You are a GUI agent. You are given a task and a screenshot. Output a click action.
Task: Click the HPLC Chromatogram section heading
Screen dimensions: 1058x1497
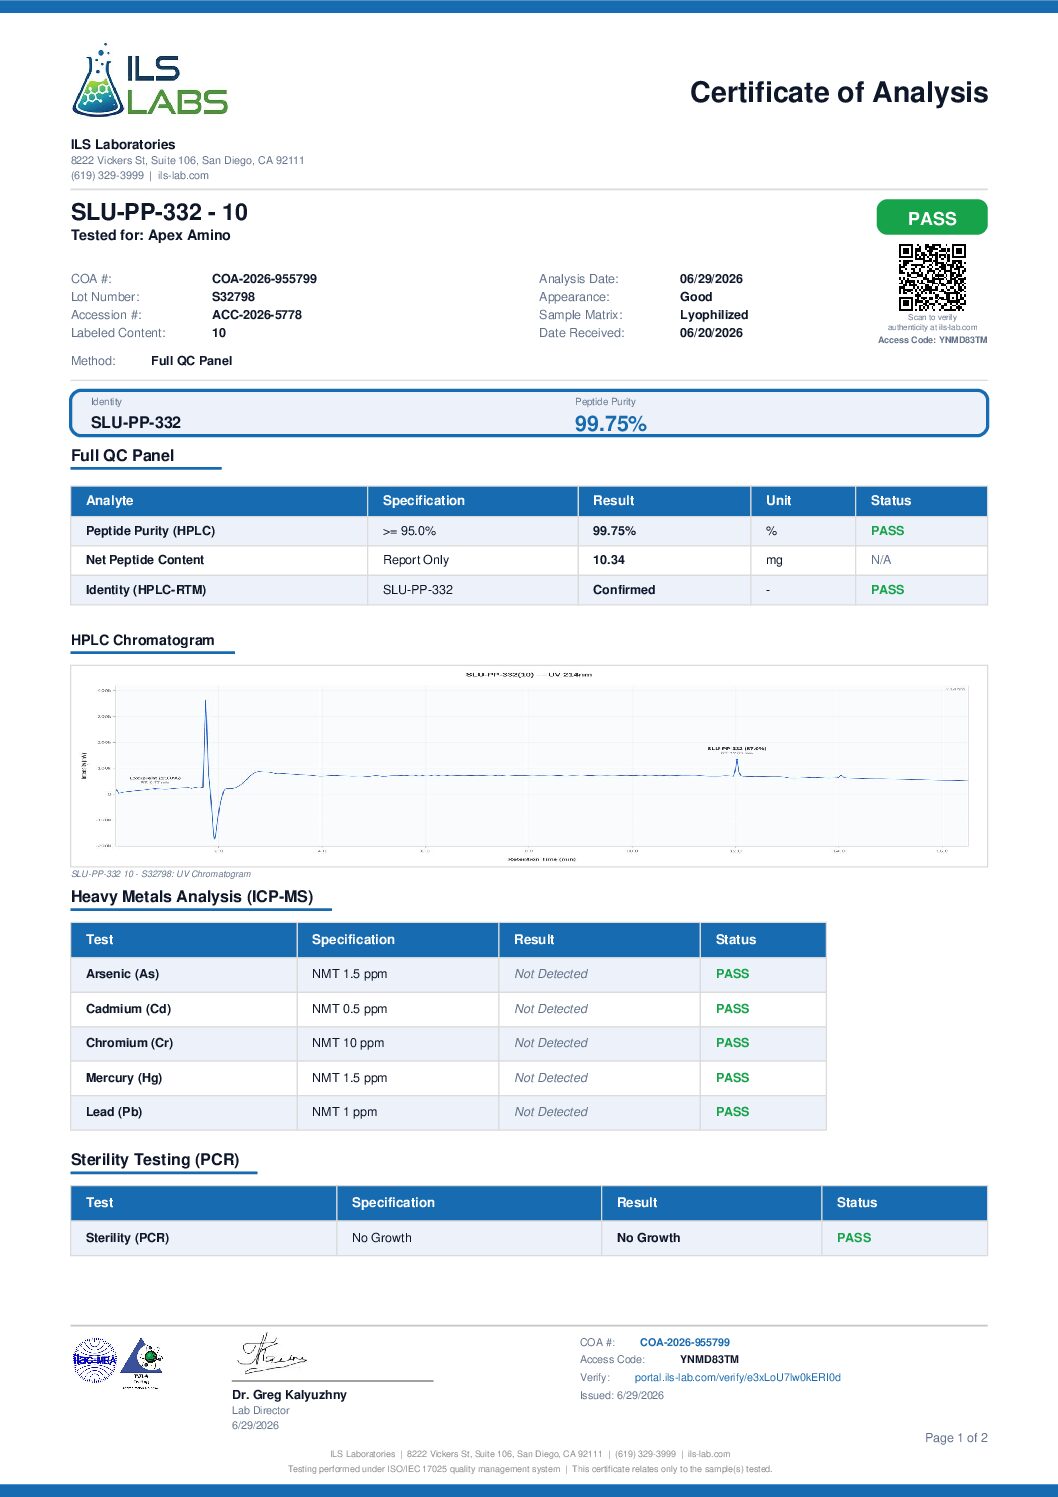tap(143, 640)
